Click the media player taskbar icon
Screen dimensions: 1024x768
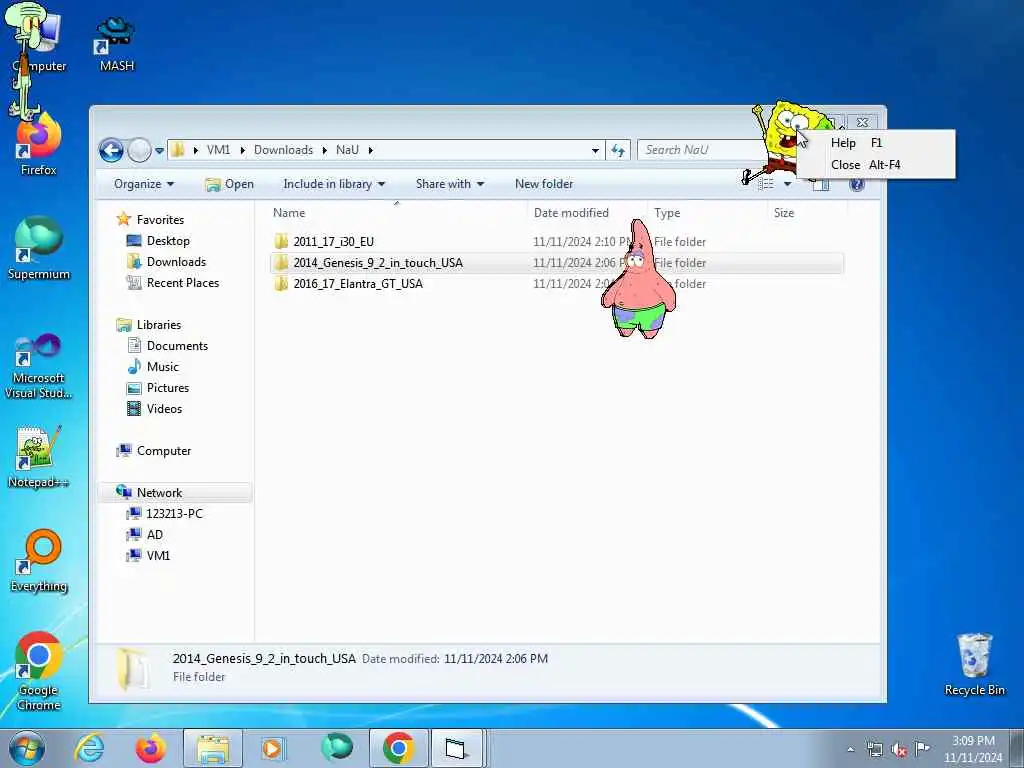[272, 748]
